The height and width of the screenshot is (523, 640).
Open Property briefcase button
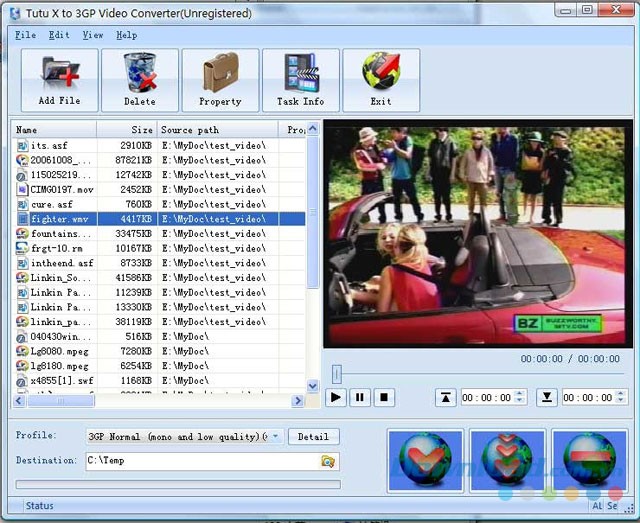pos(220,80)
